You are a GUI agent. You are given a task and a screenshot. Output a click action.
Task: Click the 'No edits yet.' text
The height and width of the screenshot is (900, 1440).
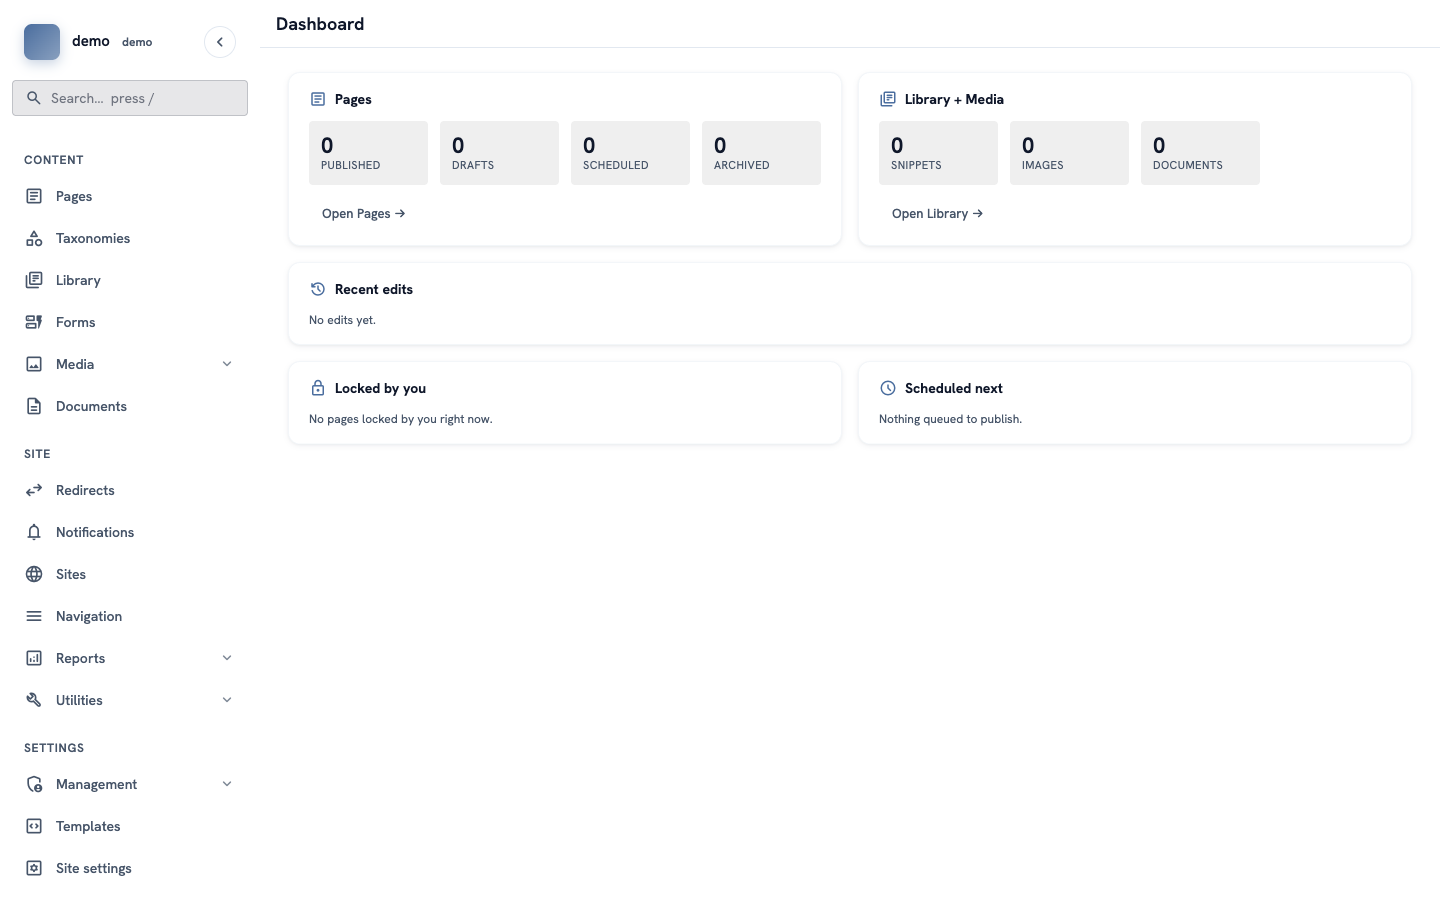[342, 320]
